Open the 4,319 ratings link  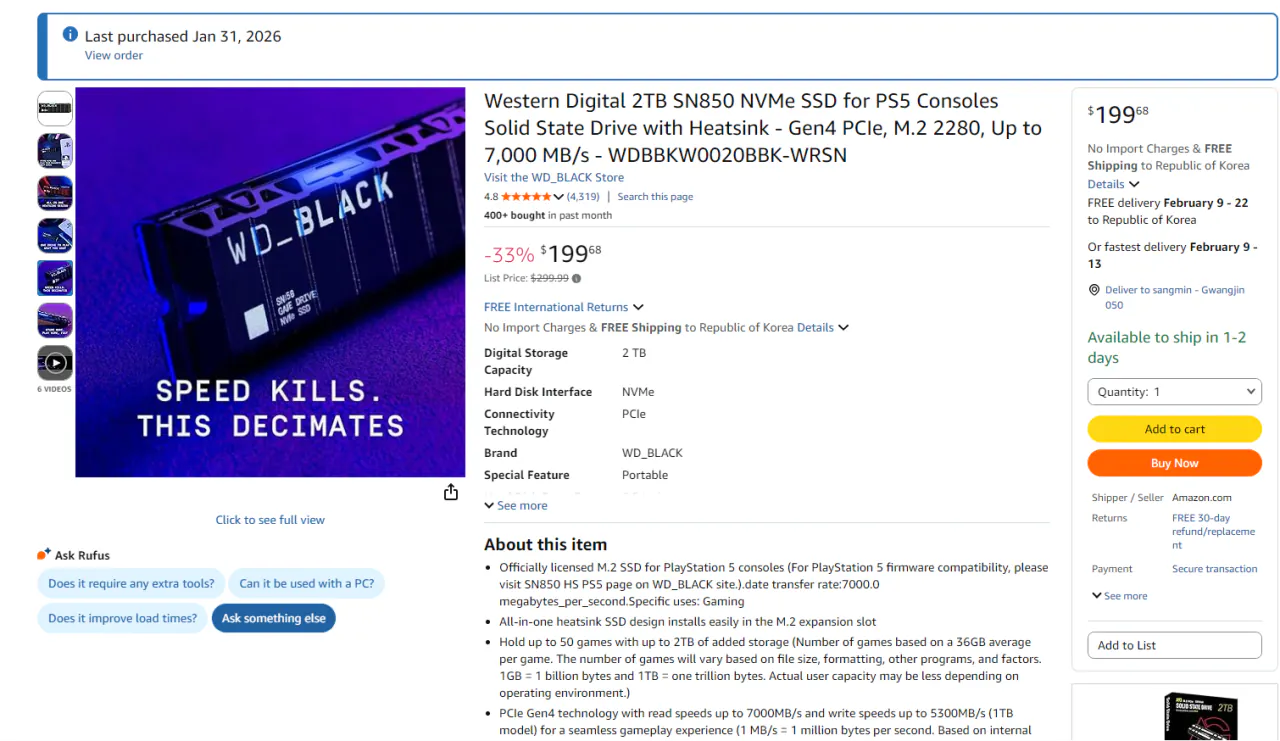[582, 197]
